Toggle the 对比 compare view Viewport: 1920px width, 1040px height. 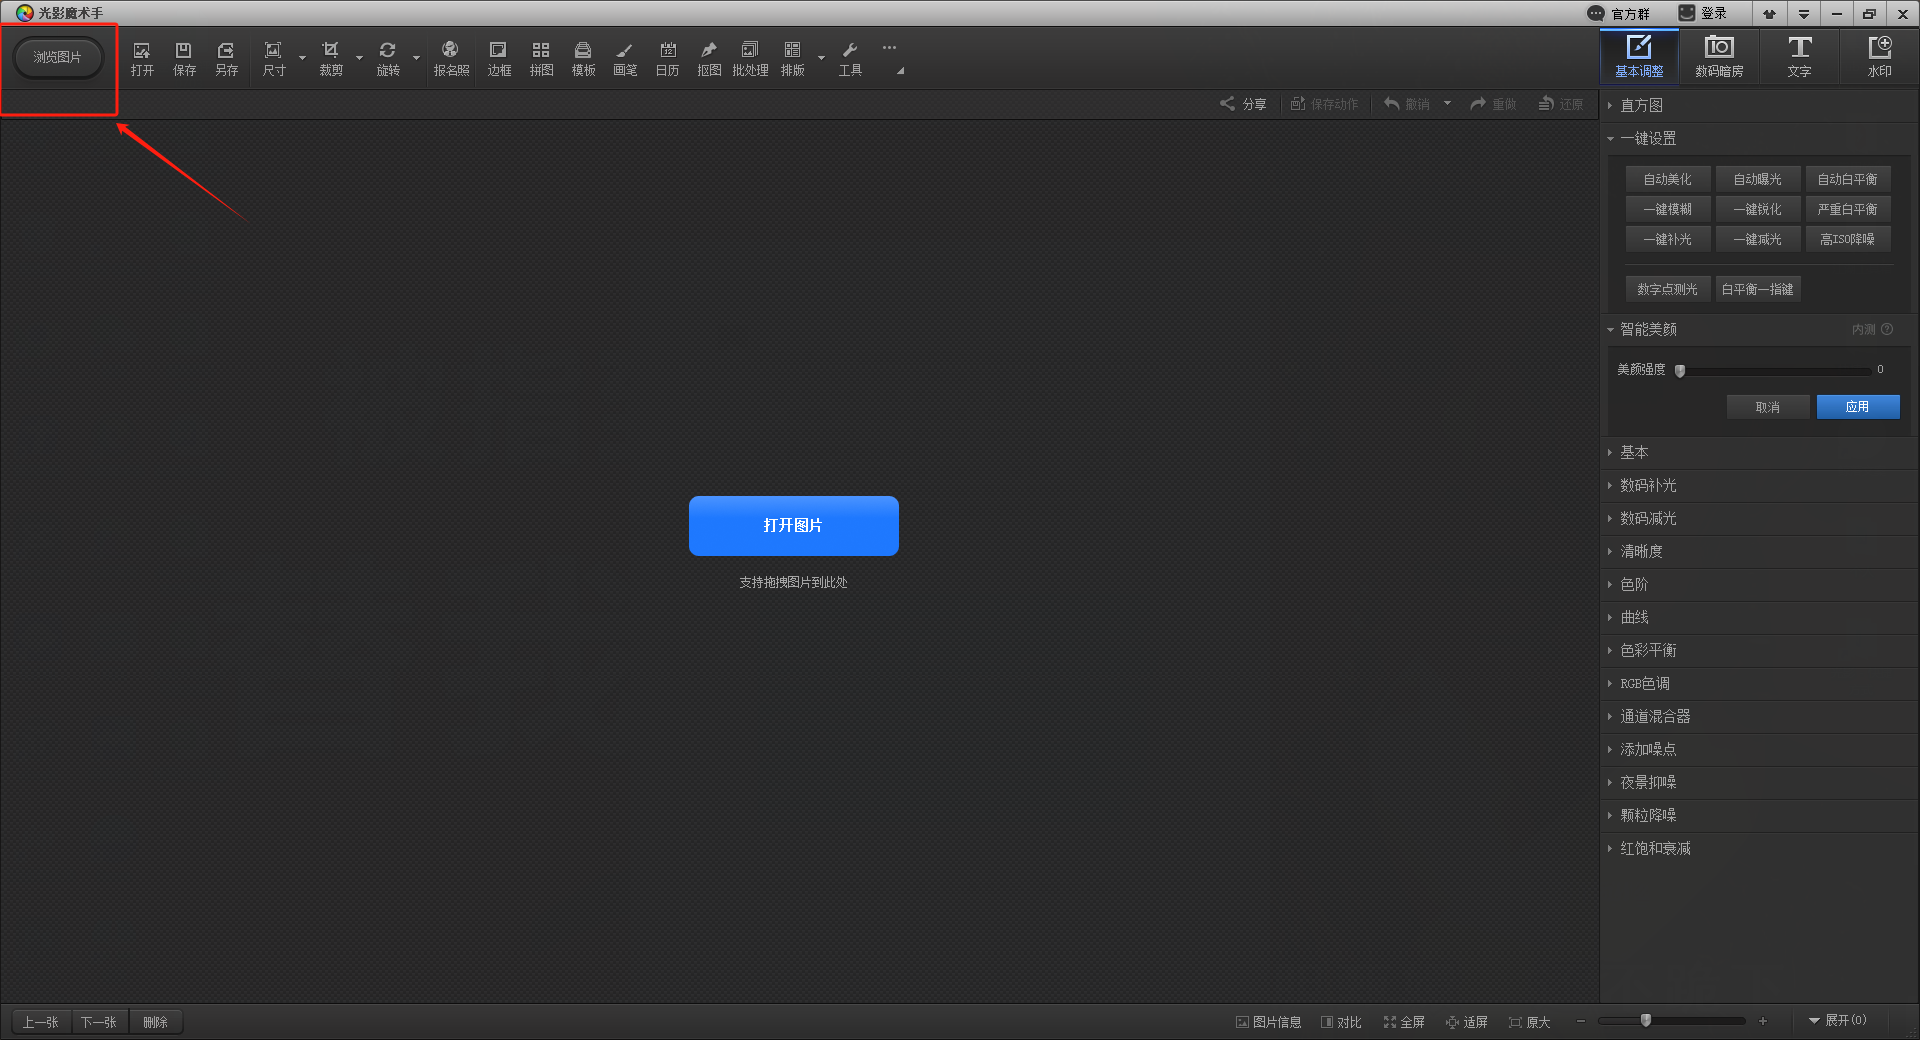1341,1022
